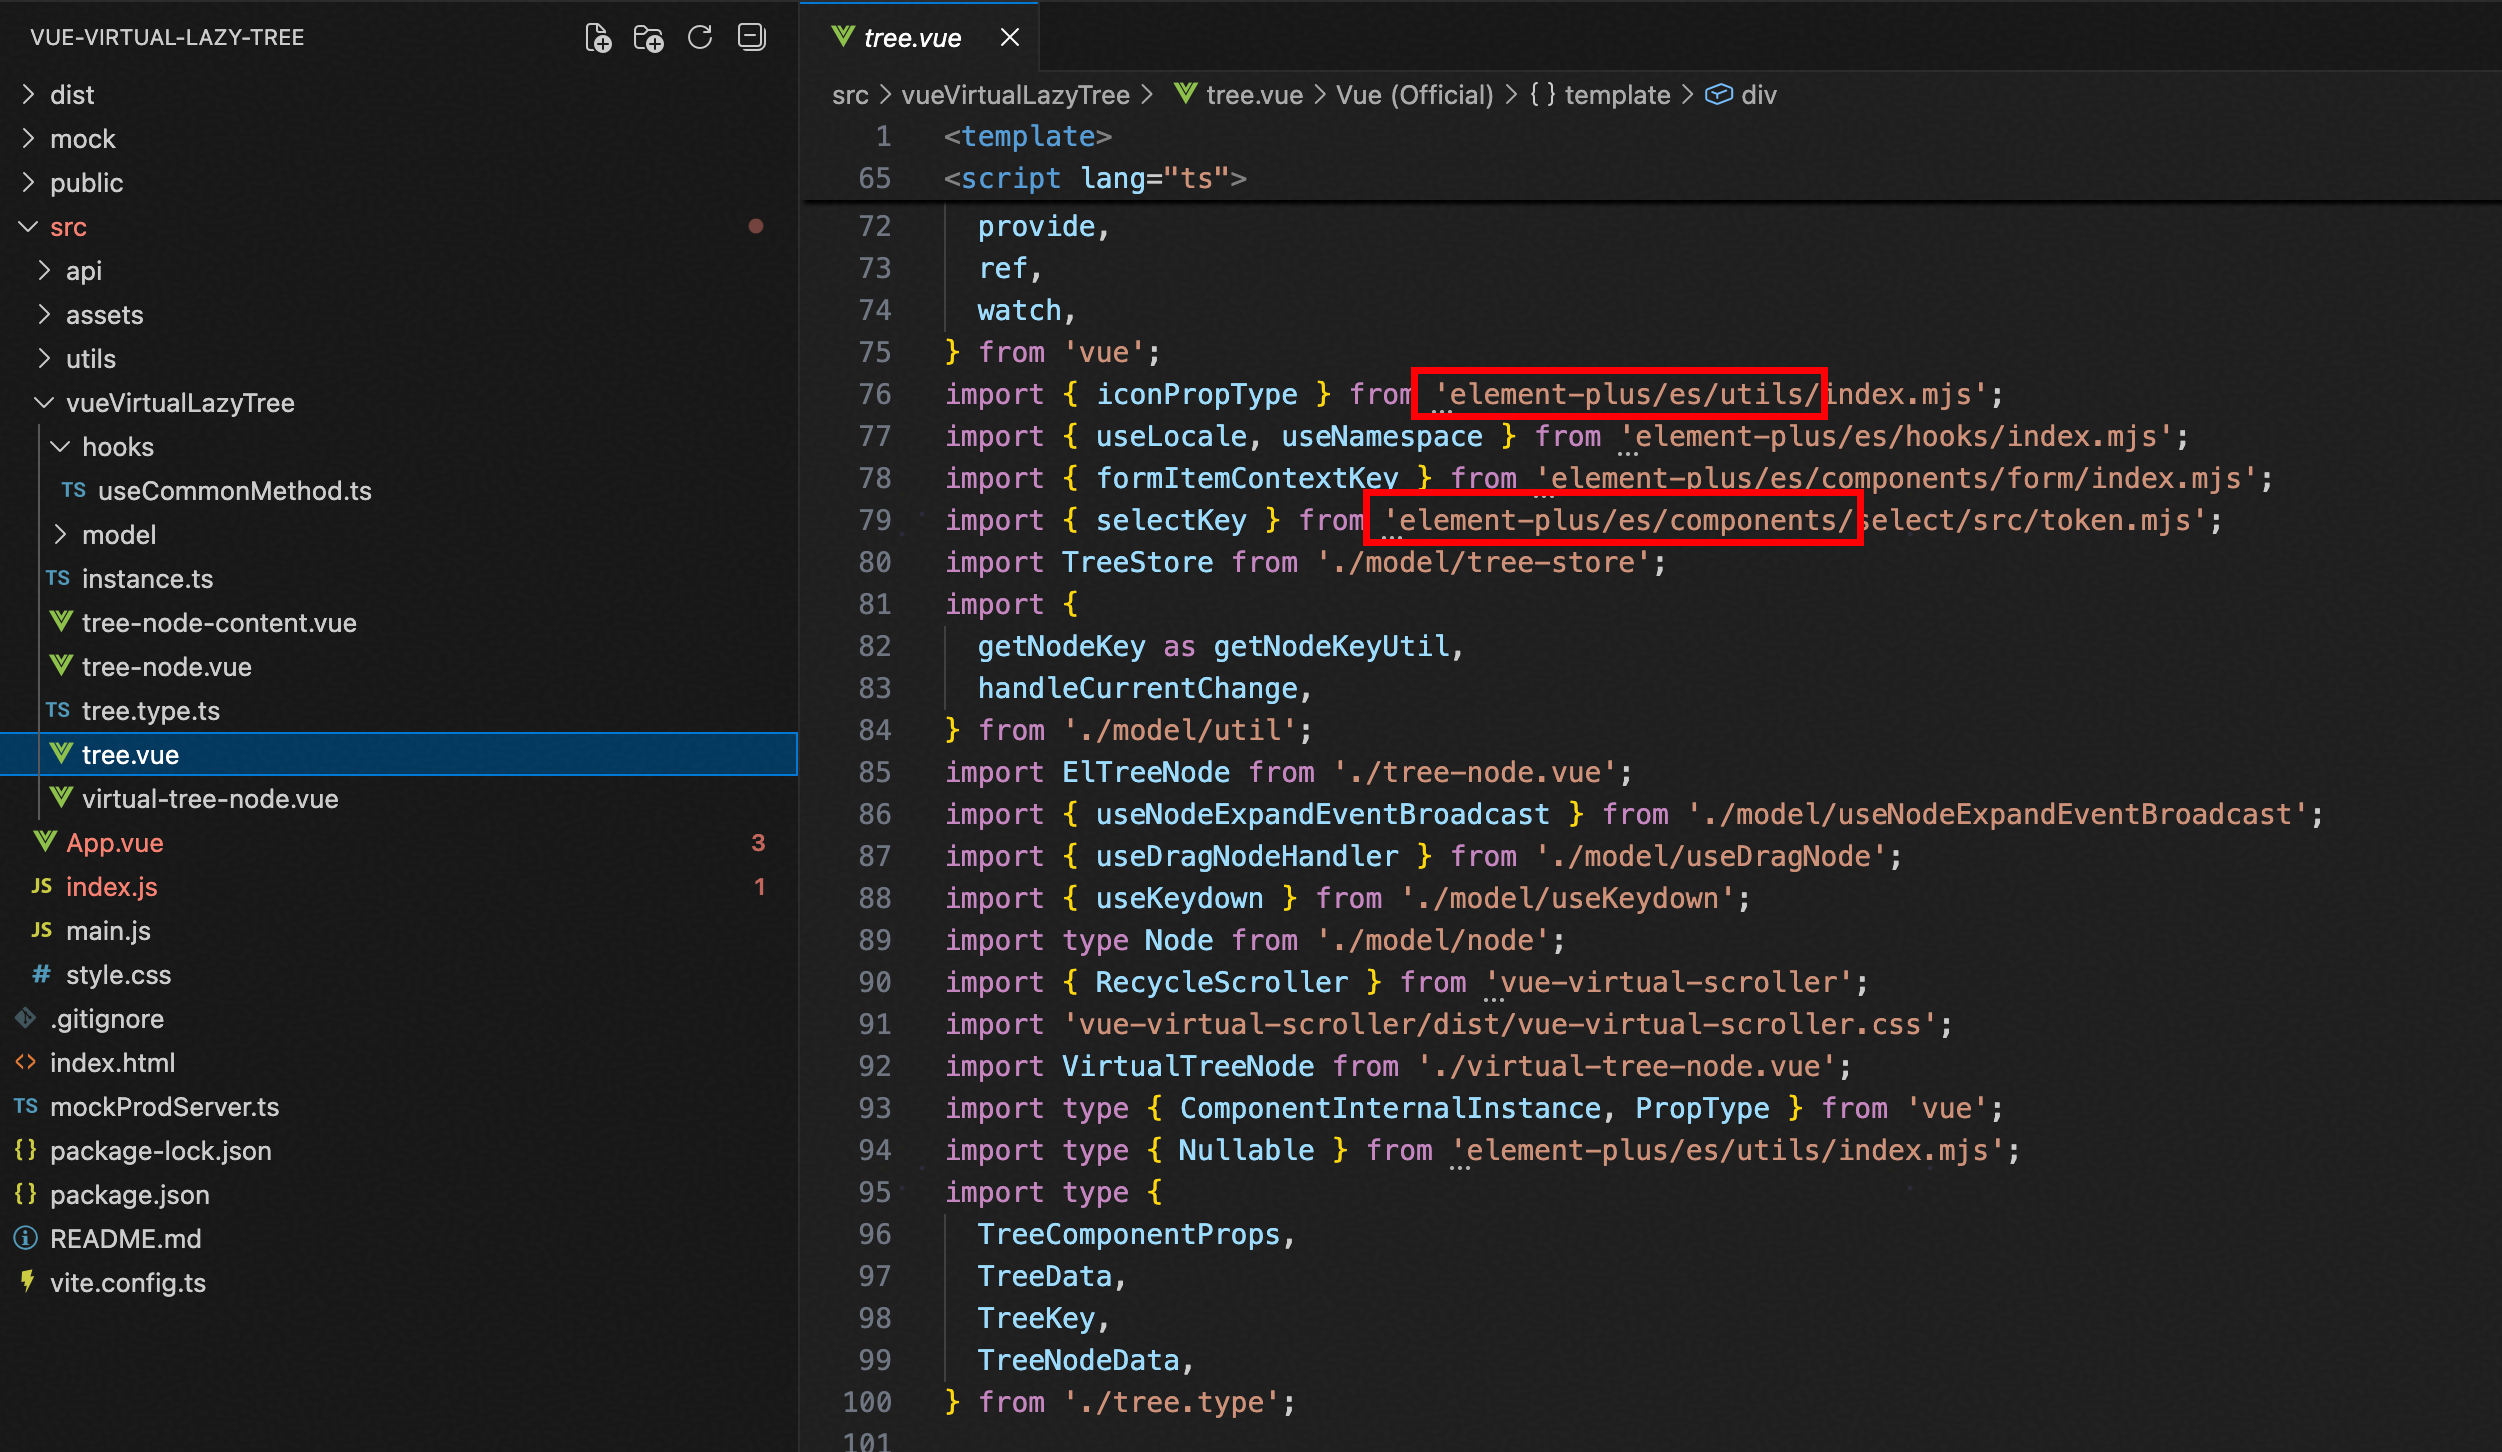This screenshot has height=1452, width=2502.
Task: Open useCommonMethod.ts file
Action: 234,491
